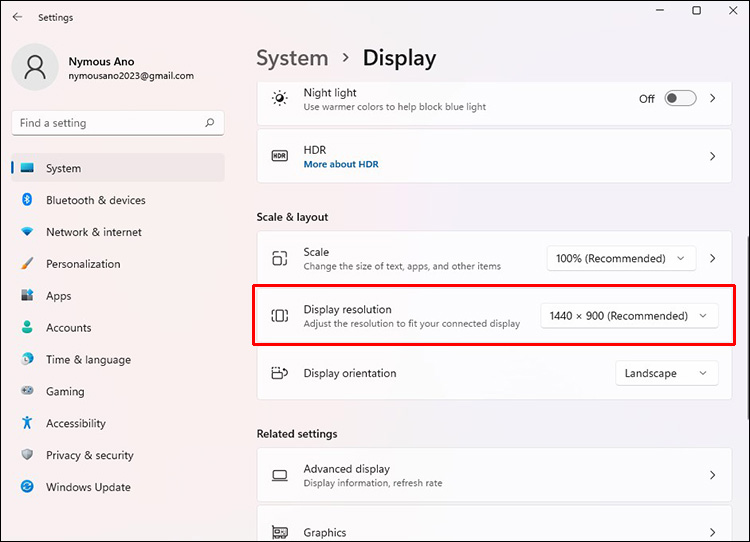Open Privacy & security settings section

pyautogui.click(x=89, y=455)
